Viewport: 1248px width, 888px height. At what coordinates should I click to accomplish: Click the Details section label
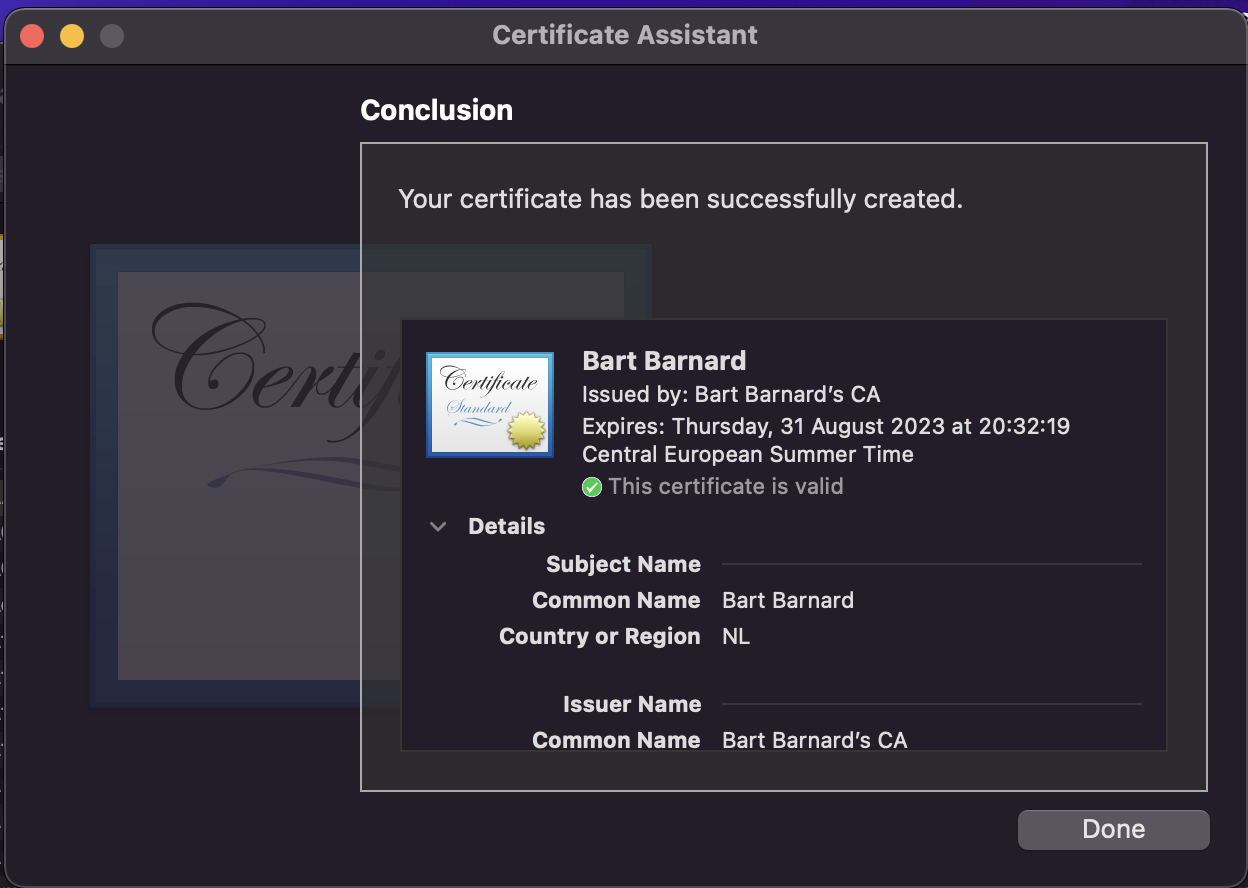[x=506, y=527]
